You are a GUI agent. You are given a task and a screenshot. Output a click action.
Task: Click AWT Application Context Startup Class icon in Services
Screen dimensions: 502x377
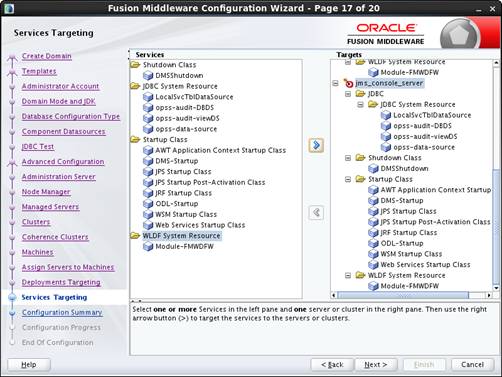pos(148,150)
